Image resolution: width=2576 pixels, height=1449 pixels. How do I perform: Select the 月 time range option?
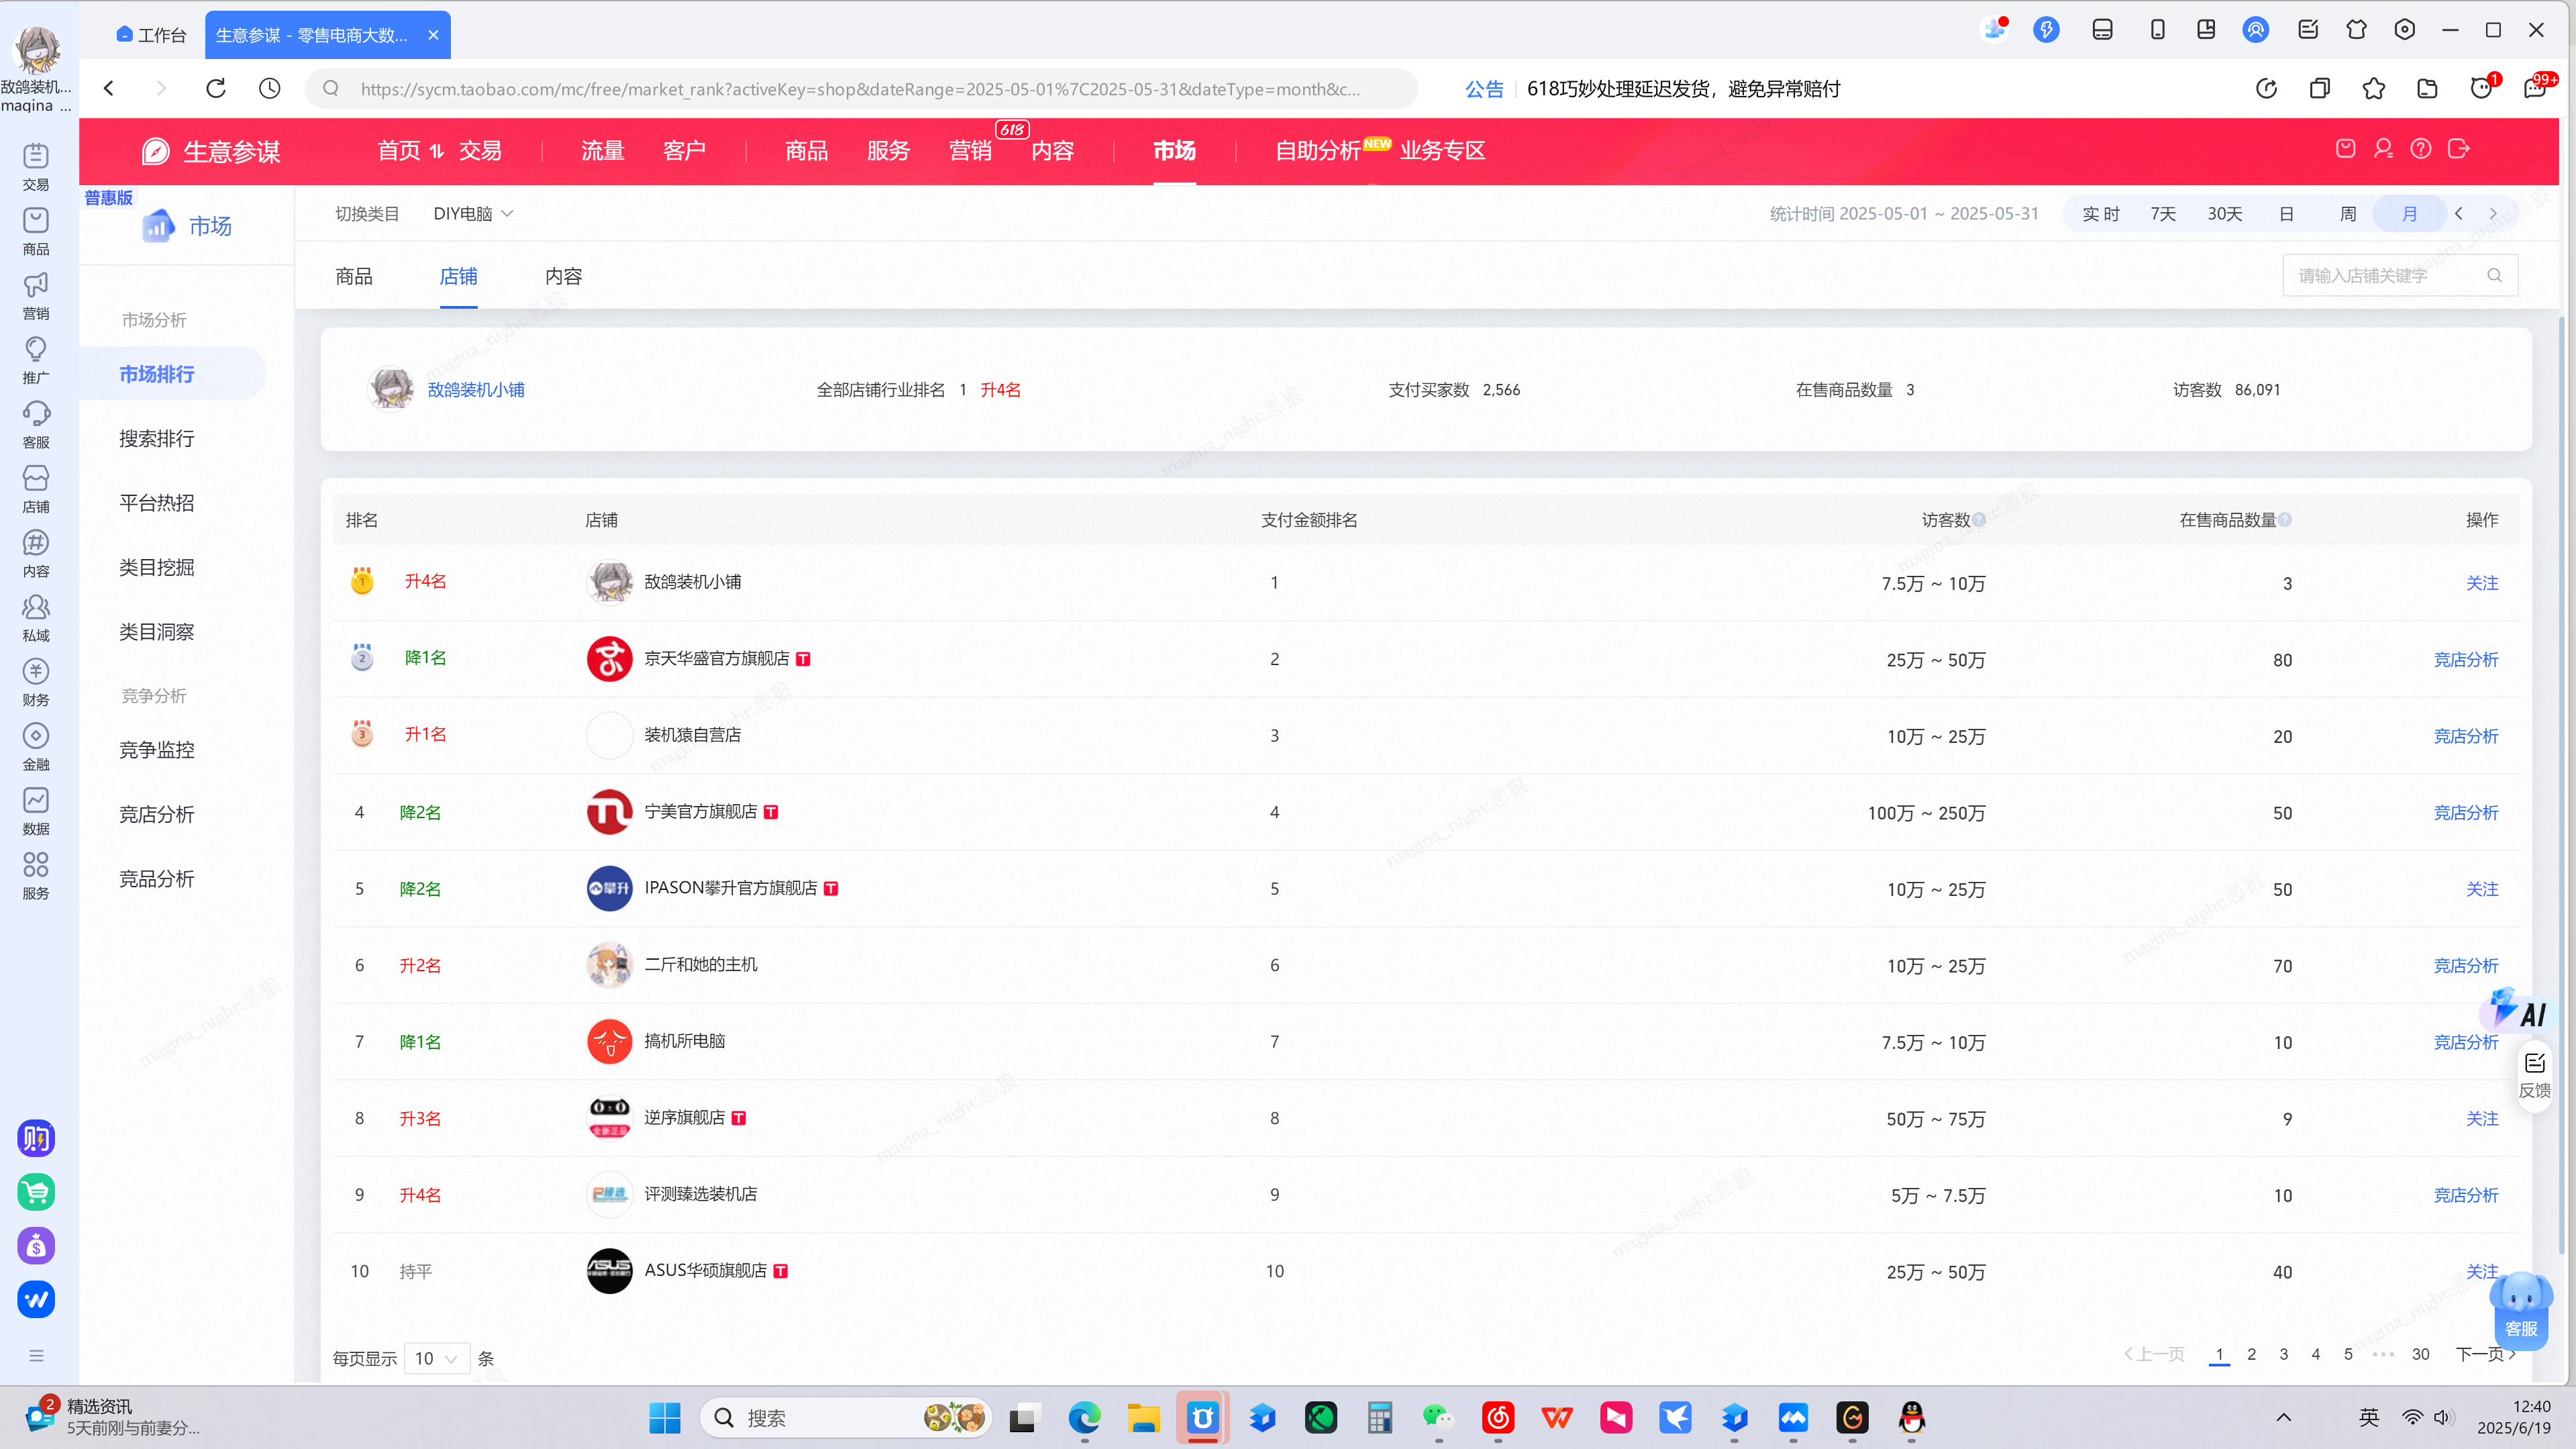(x=2410, y=214)
